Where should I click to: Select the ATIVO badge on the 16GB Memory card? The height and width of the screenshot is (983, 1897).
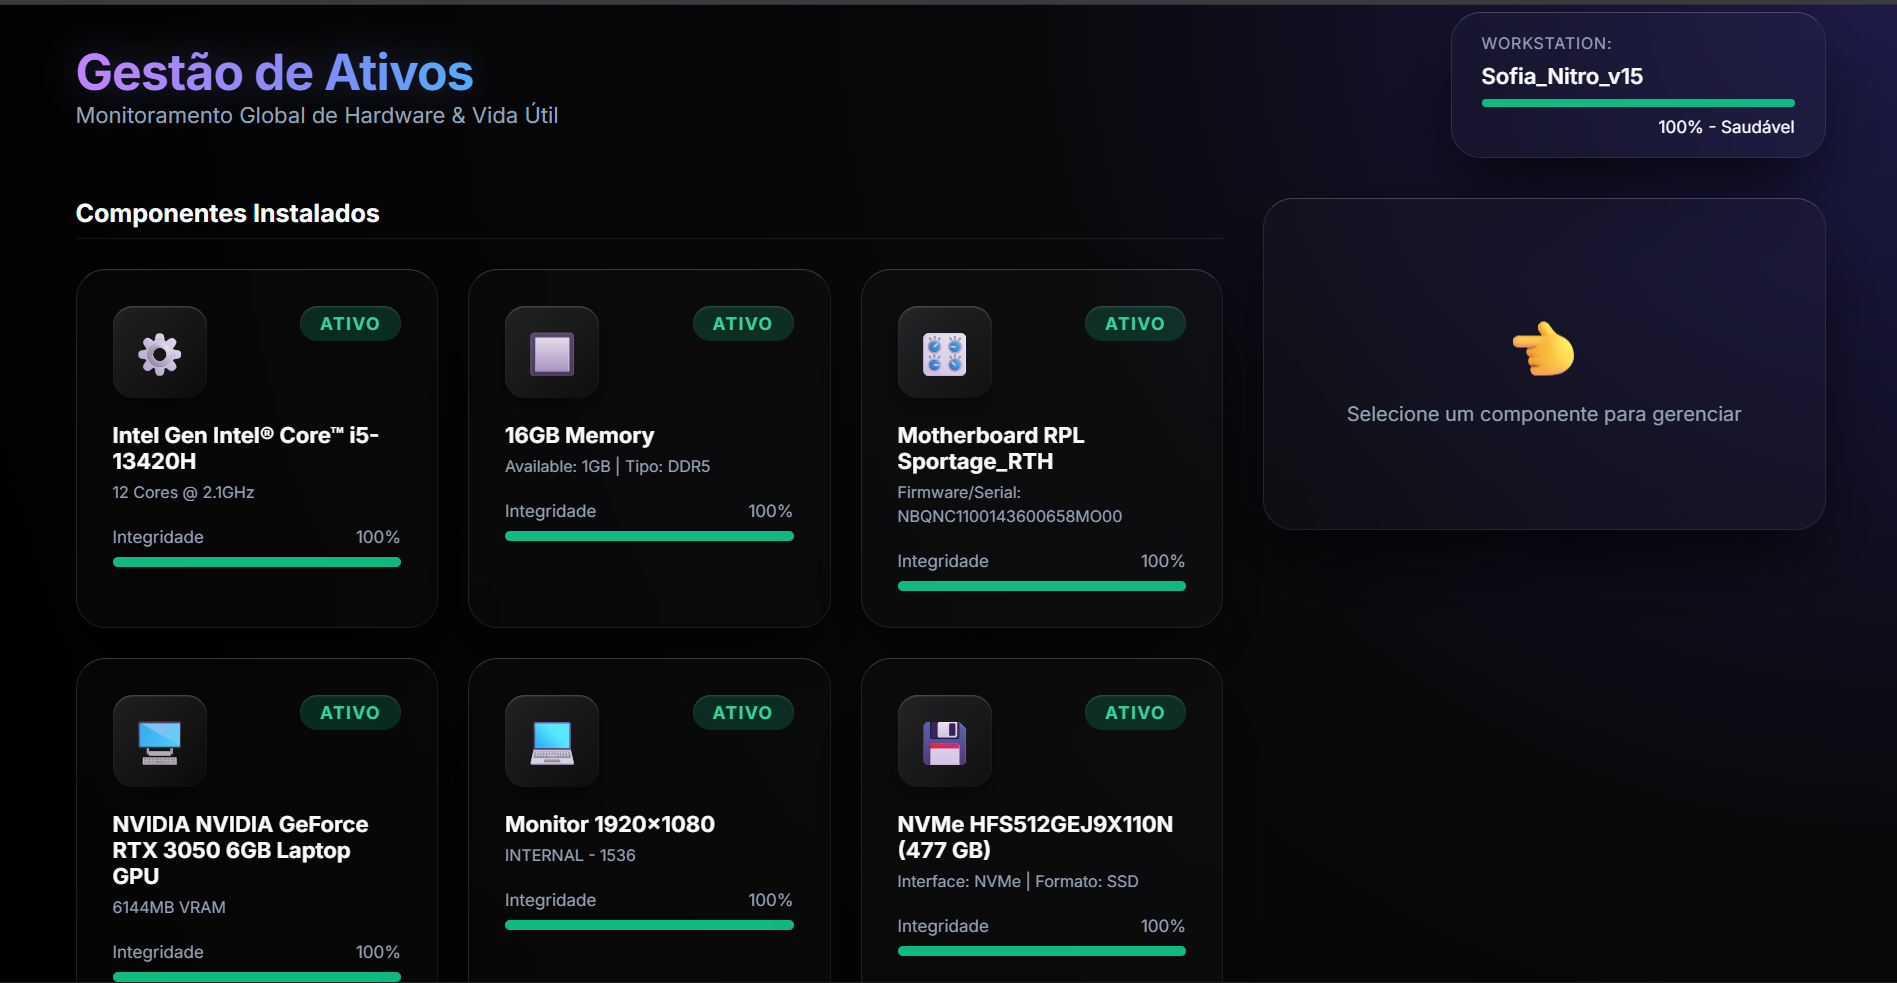pyautogui.click(x=742, y=324)
